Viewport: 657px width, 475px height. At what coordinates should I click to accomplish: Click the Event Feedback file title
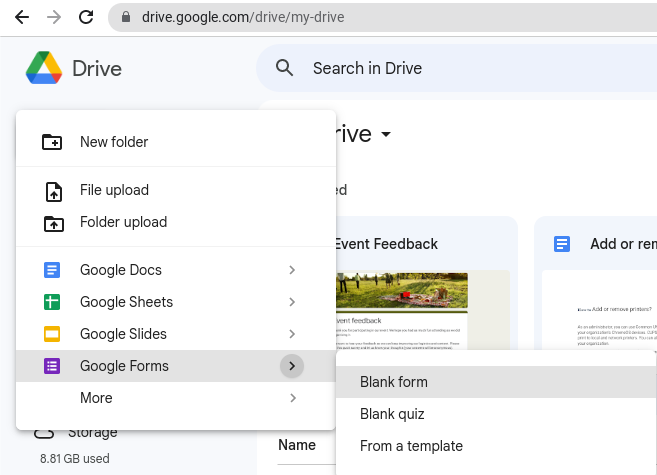(386, 244)
